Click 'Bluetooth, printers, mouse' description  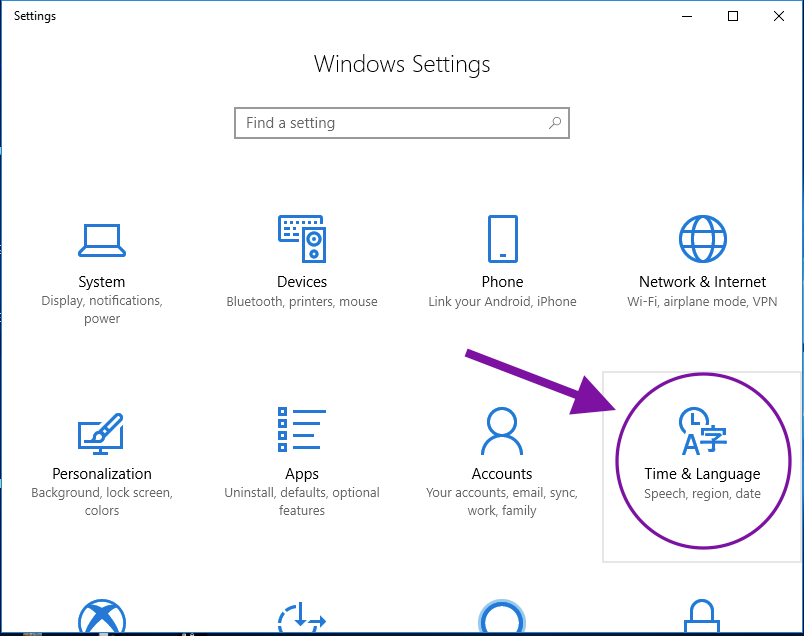[302, 302]
